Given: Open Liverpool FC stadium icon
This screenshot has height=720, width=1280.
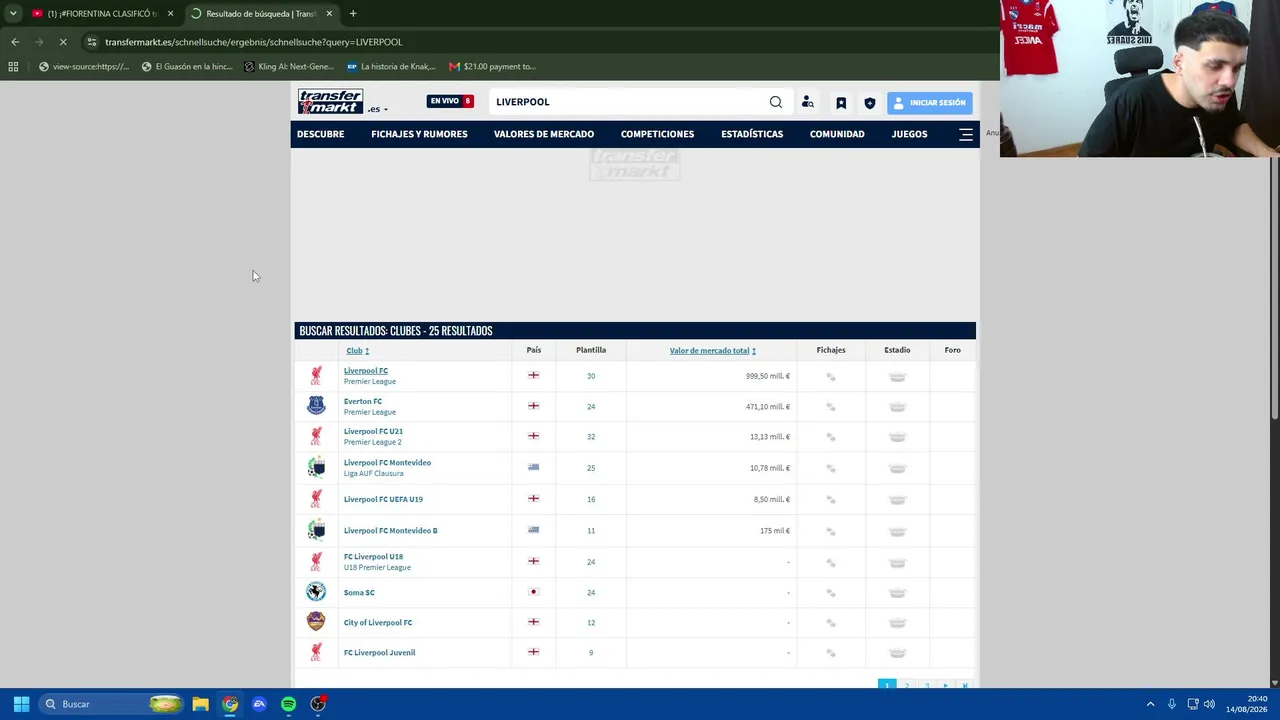Looking at the screenshot, I should click(x=897, y=377).
